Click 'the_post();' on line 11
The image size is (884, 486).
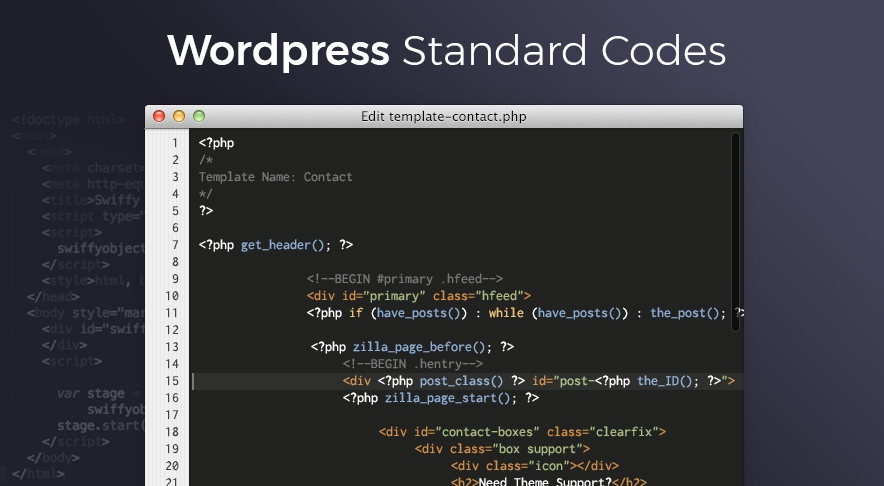tap(688, 313)
